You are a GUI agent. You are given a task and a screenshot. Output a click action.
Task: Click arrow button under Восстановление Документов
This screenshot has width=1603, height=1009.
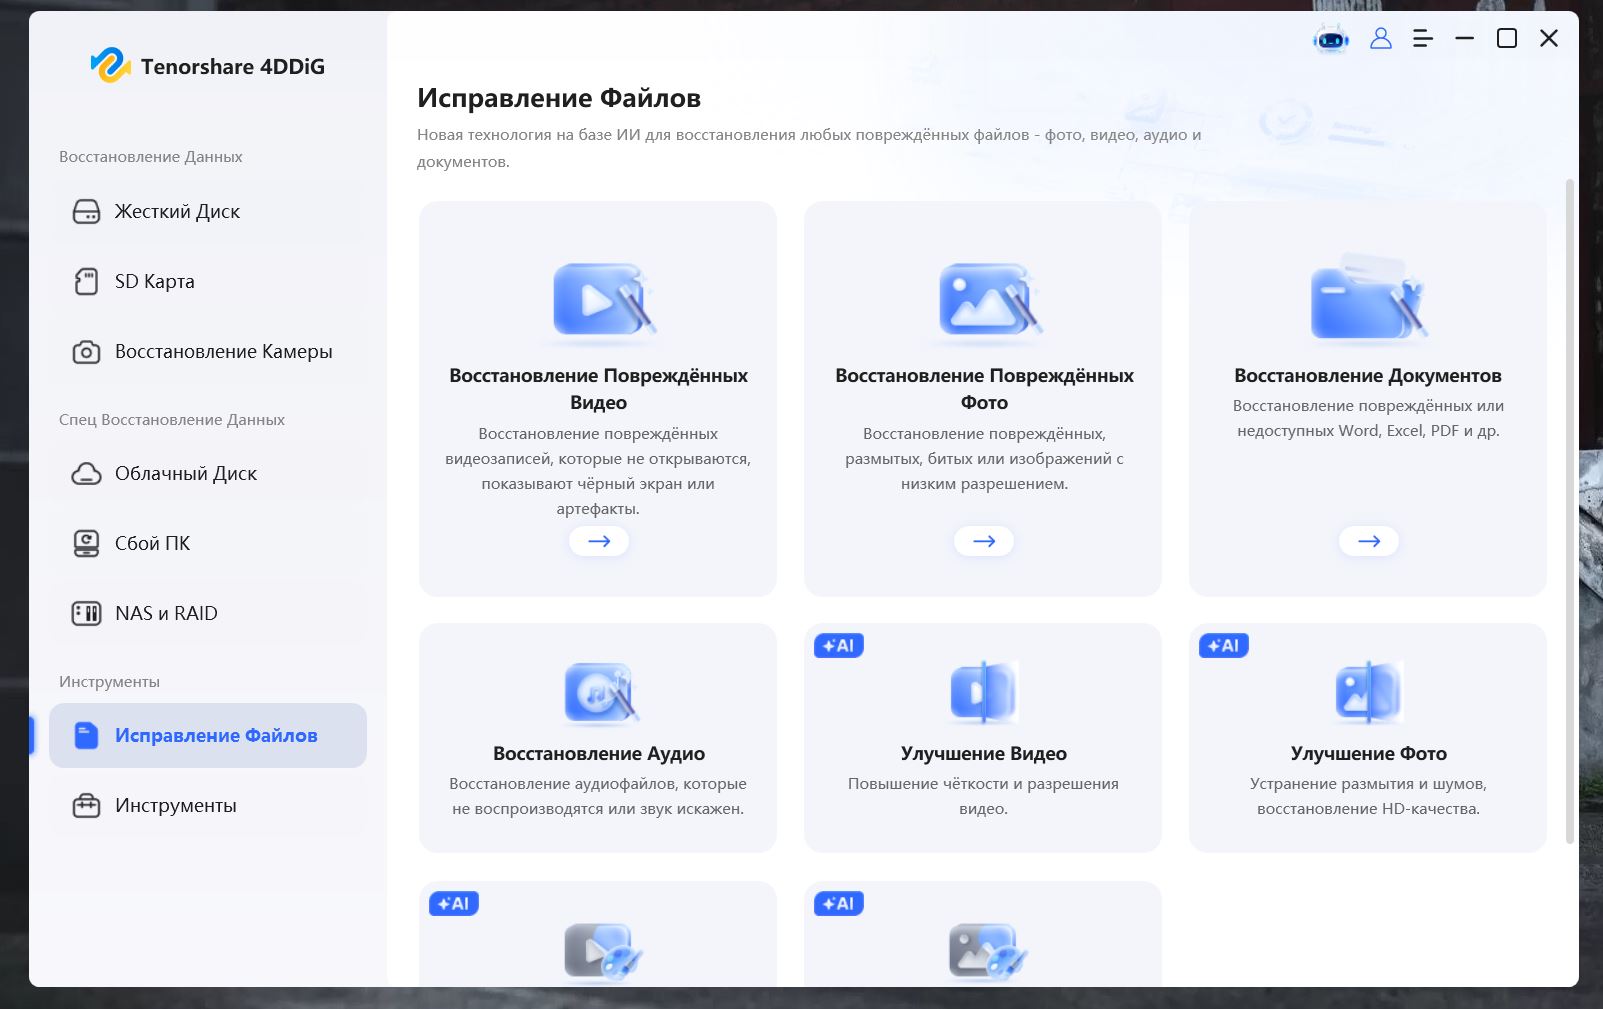click(x=1369, y=541)
